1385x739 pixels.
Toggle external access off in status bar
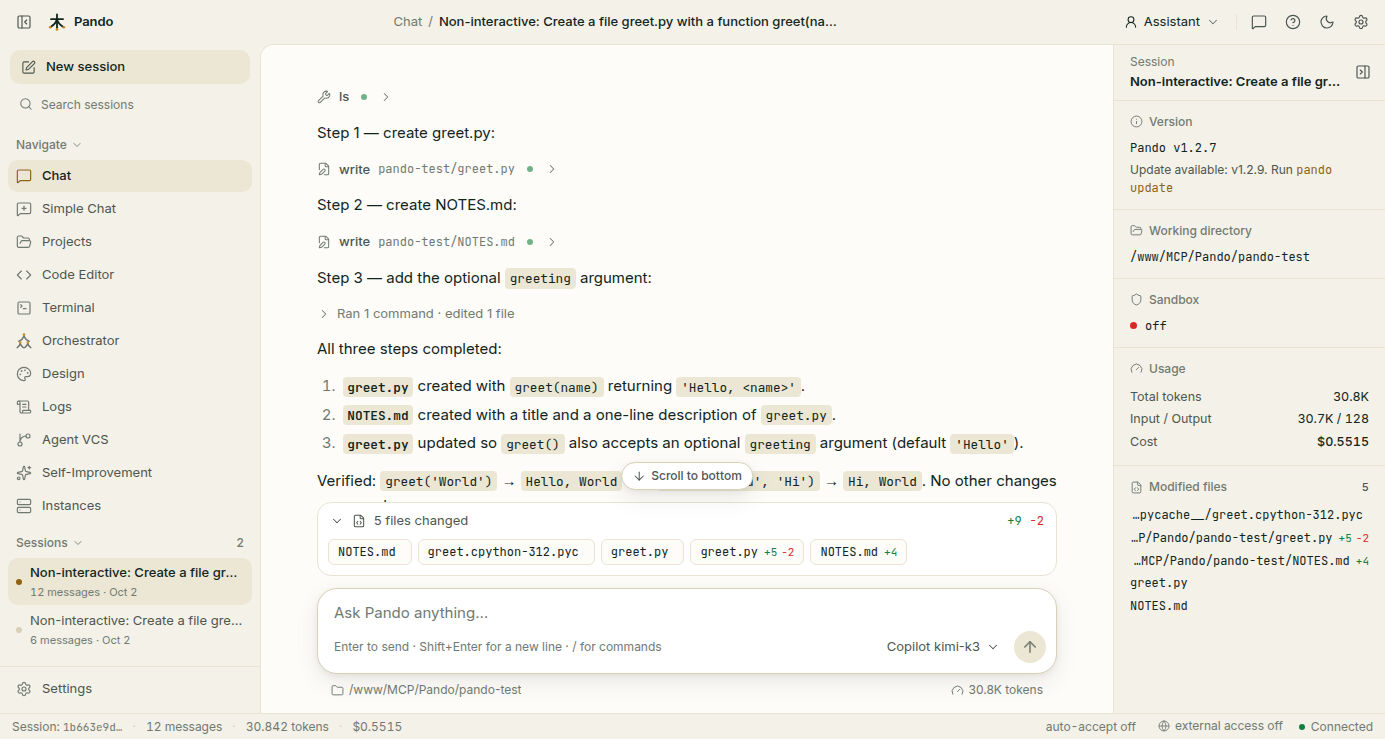[x=1220, y=727]
